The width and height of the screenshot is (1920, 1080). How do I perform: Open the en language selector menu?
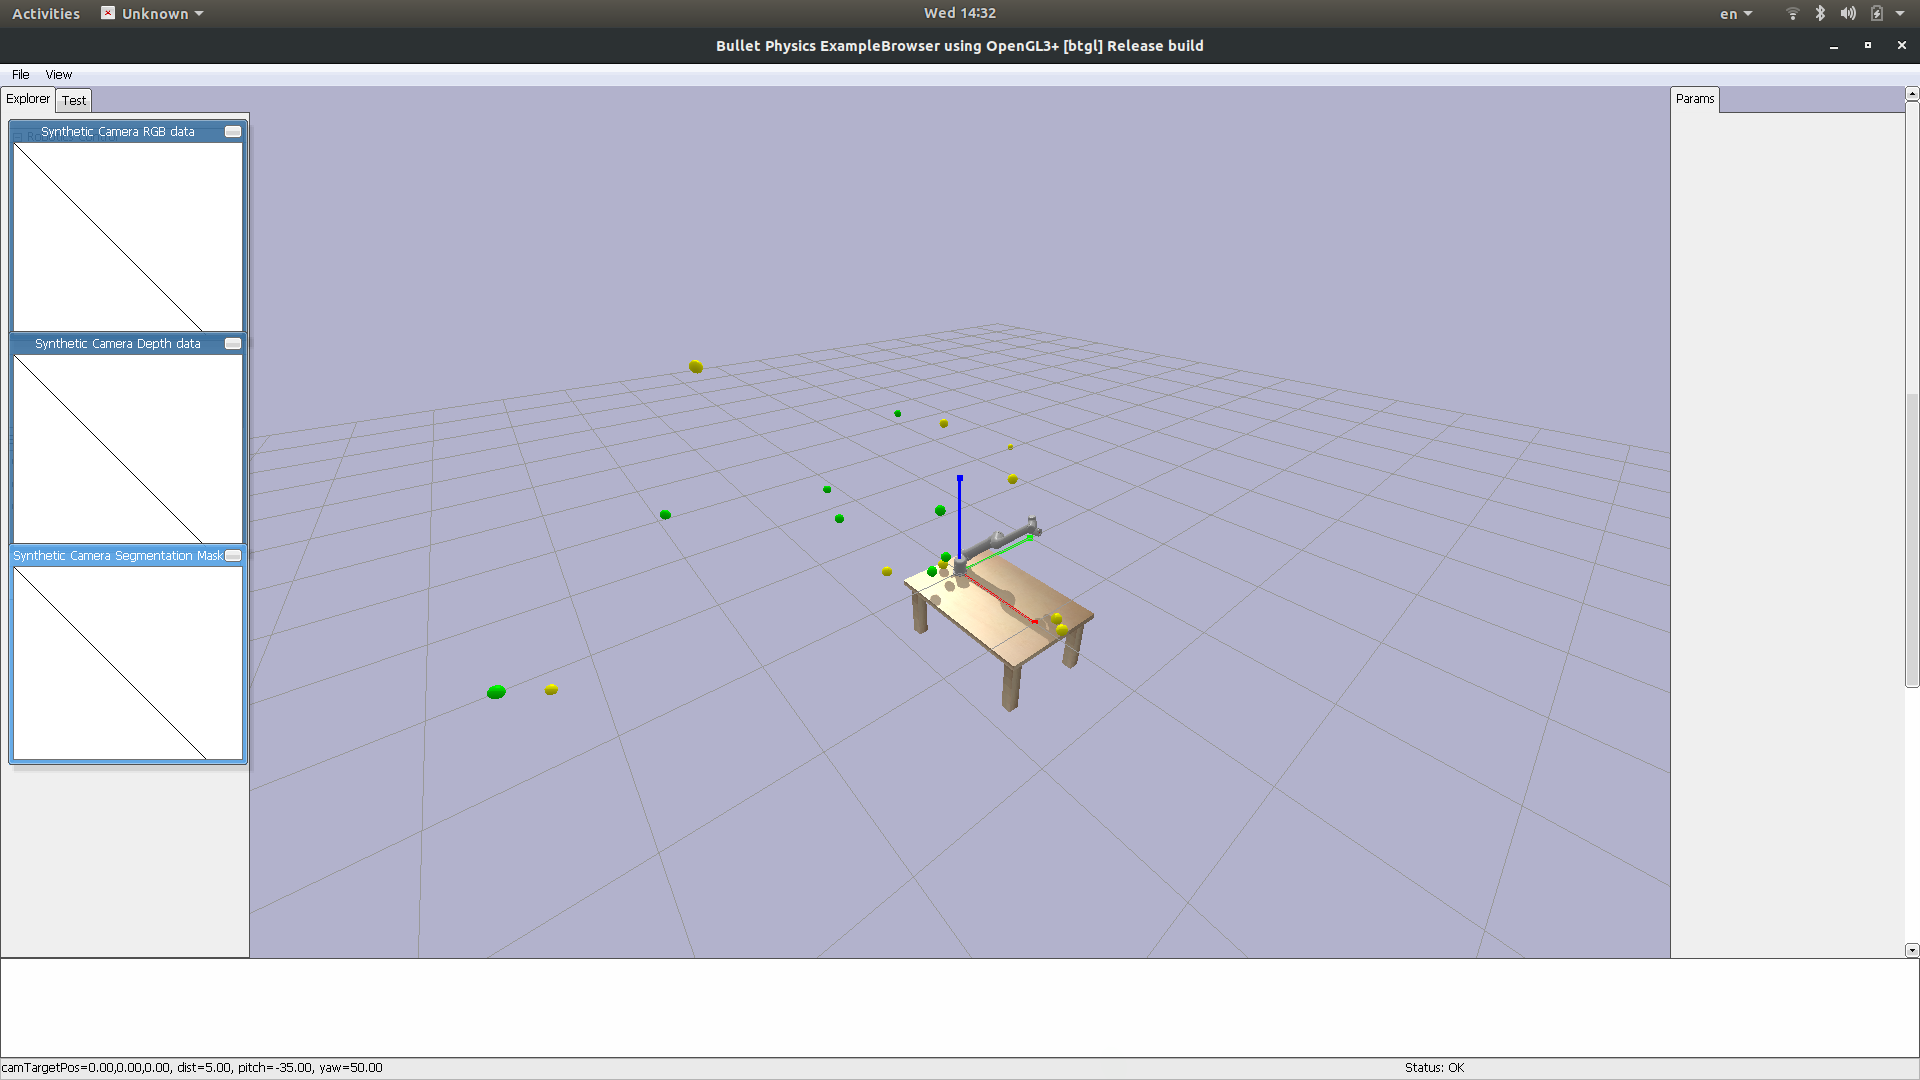coord(1735,13)
